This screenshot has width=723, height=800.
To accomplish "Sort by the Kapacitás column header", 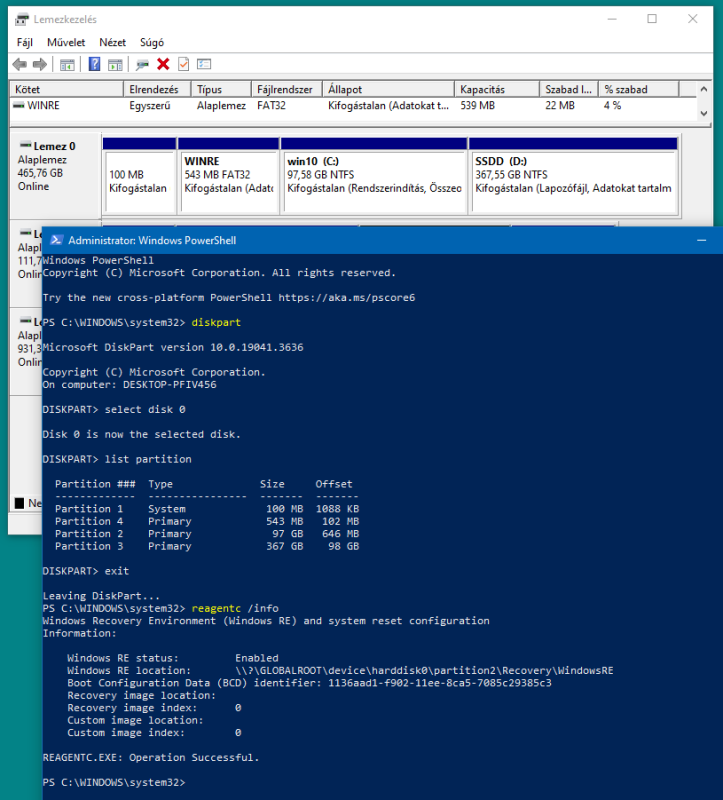I will coord(497,89).
